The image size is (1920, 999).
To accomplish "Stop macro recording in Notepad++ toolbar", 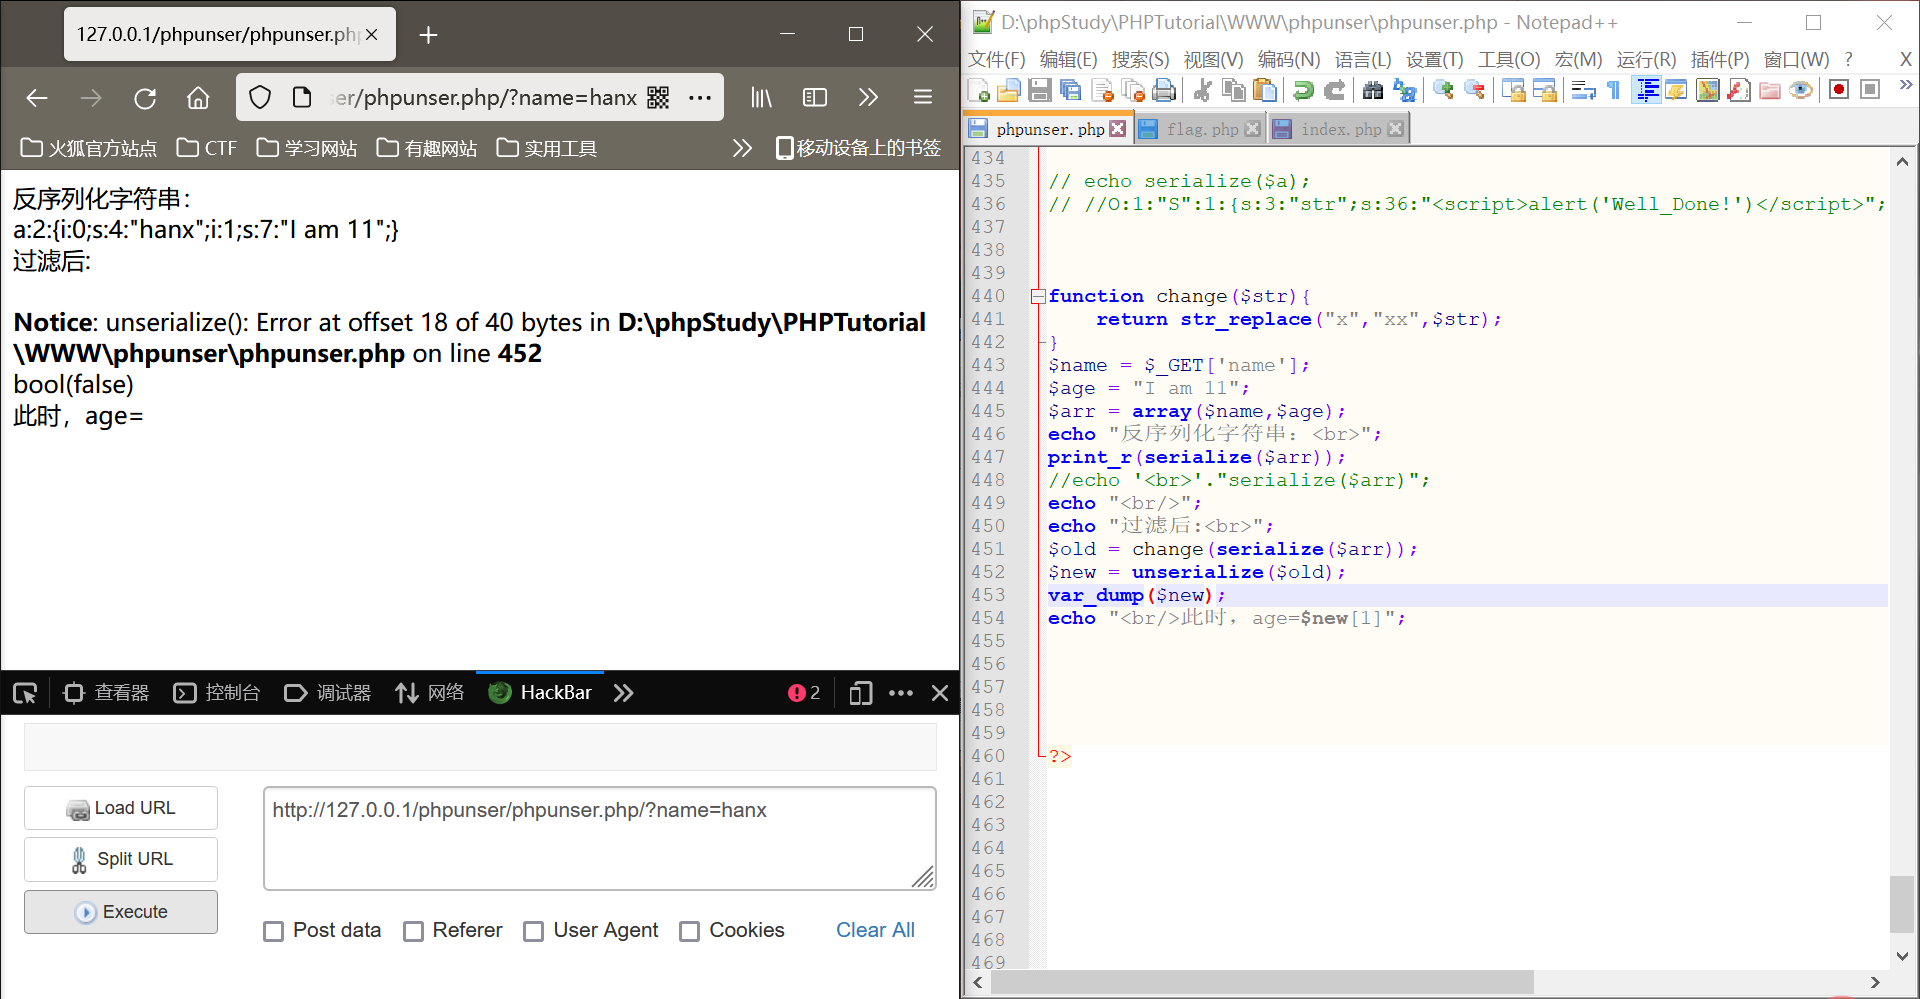I will coord(1870,90).
